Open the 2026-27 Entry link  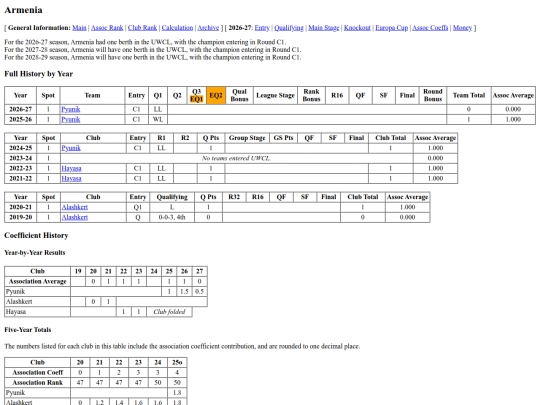click(262, 28)
